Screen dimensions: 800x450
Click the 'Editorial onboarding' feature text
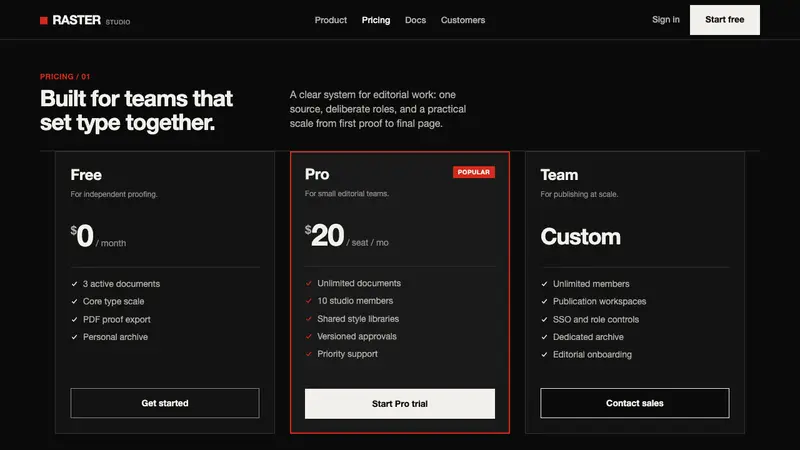592,355
